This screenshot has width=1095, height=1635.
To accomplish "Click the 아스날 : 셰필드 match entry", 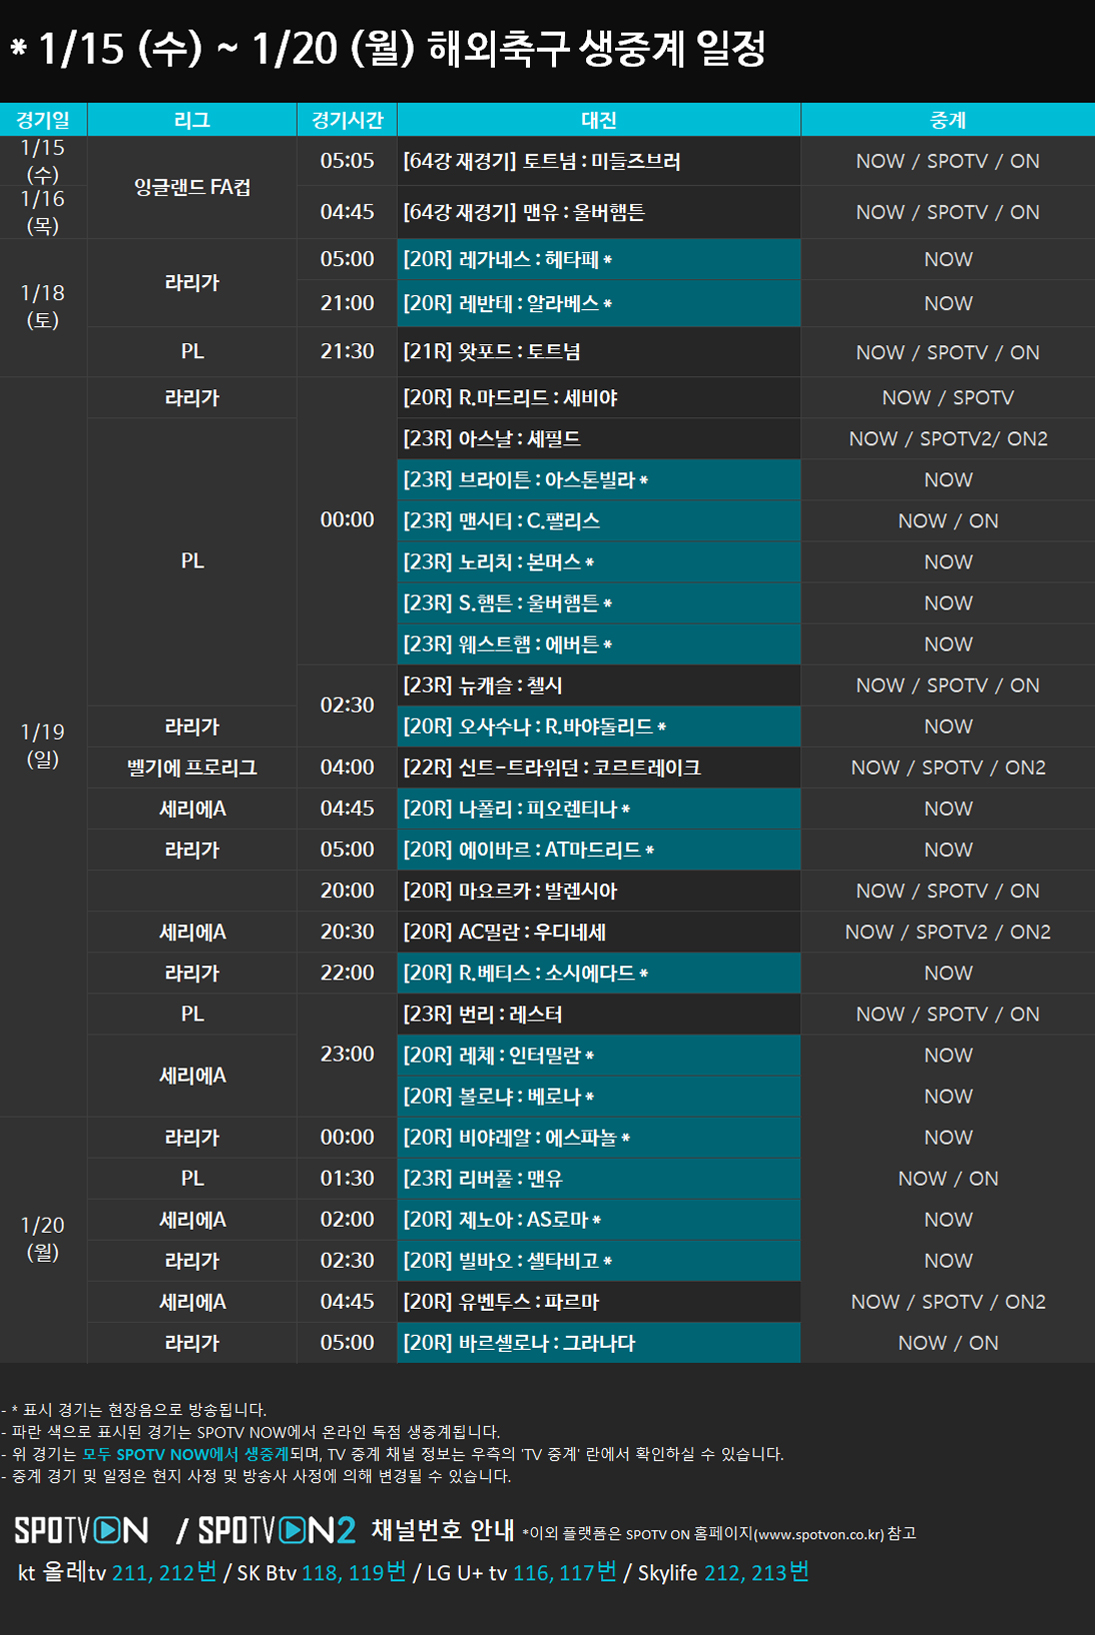I will [598, 439].
